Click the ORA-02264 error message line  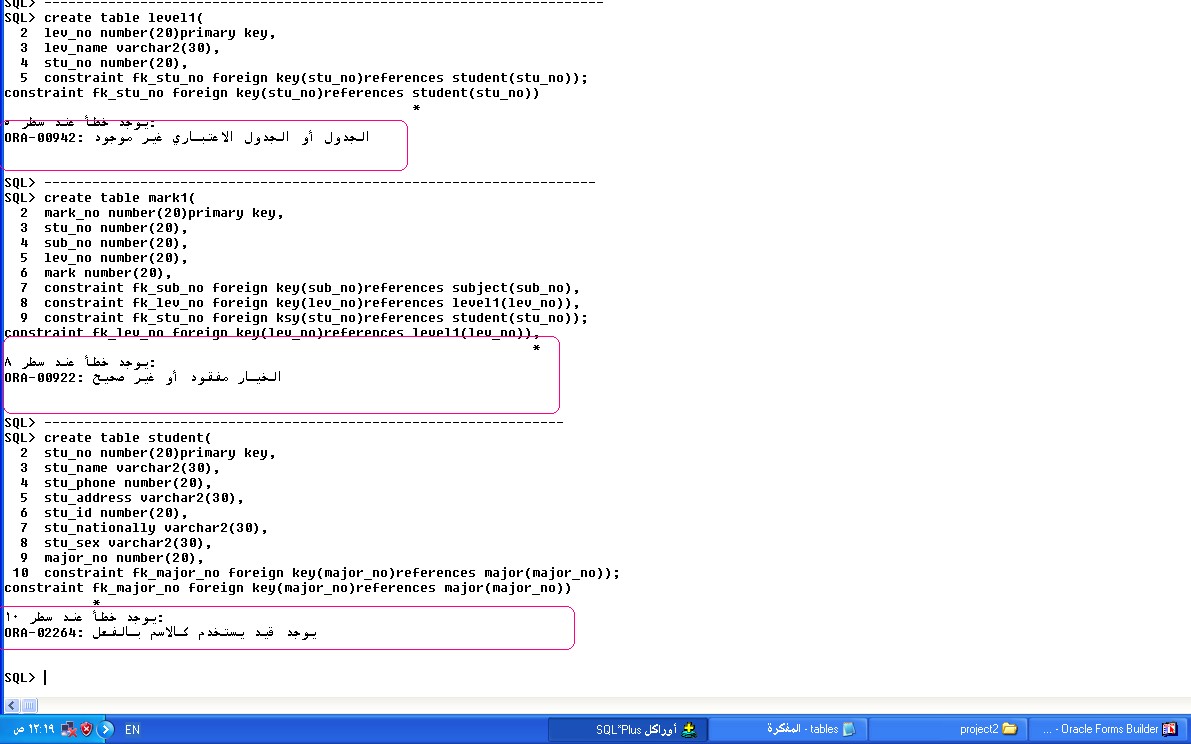click(160, 633)
